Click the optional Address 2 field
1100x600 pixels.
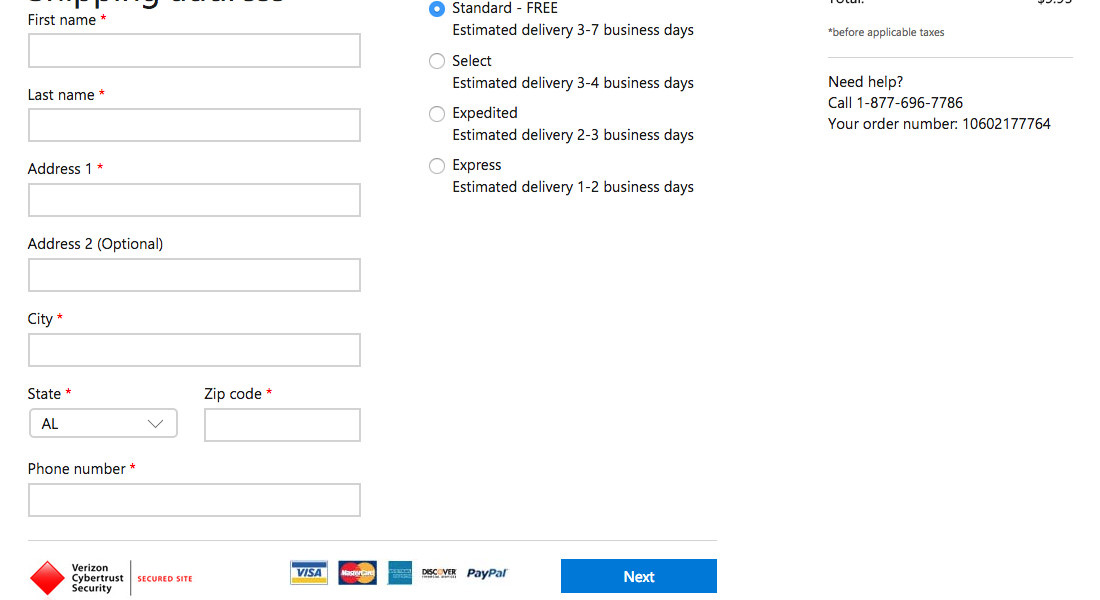click(x=194, y=275)
